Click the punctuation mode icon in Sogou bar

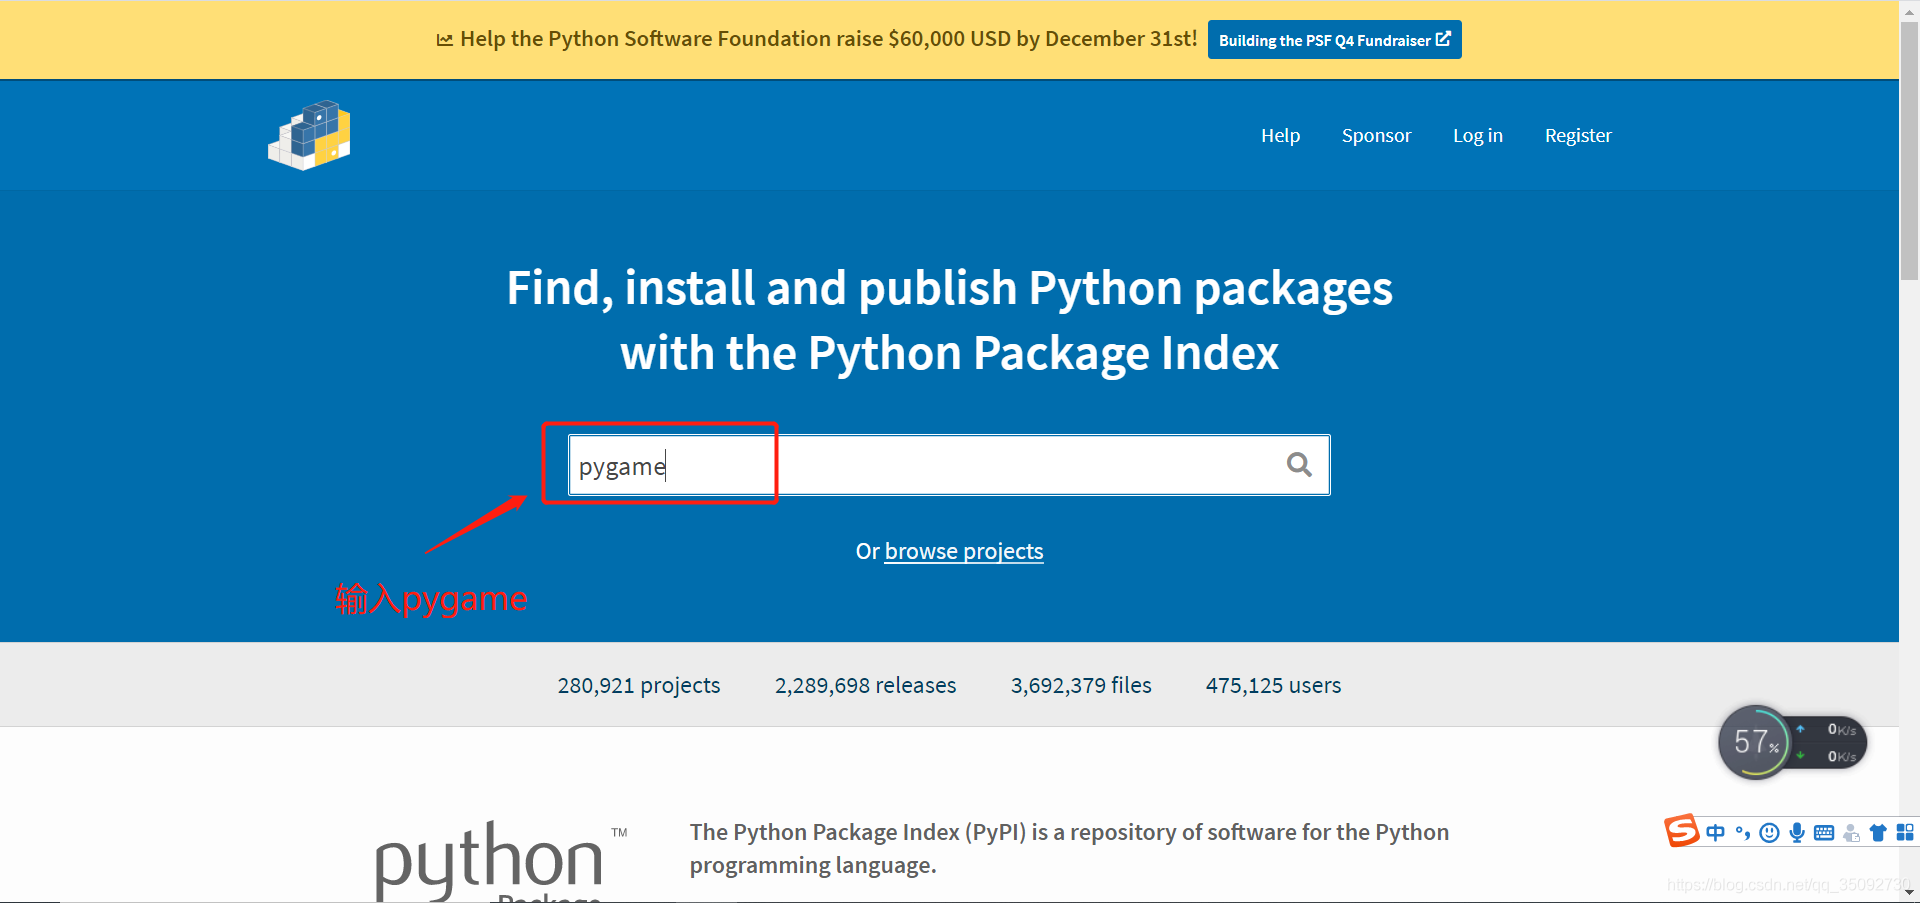click(x=1743, y=832)
